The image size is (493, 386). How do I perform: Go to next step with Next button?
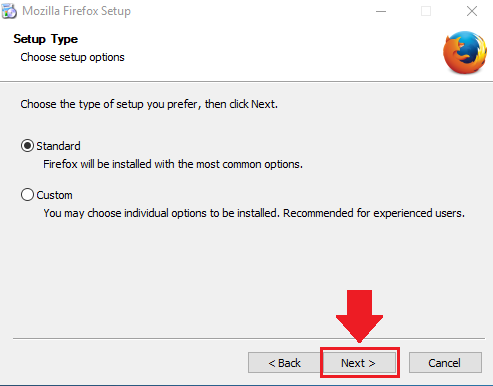(x=359, y=363)
